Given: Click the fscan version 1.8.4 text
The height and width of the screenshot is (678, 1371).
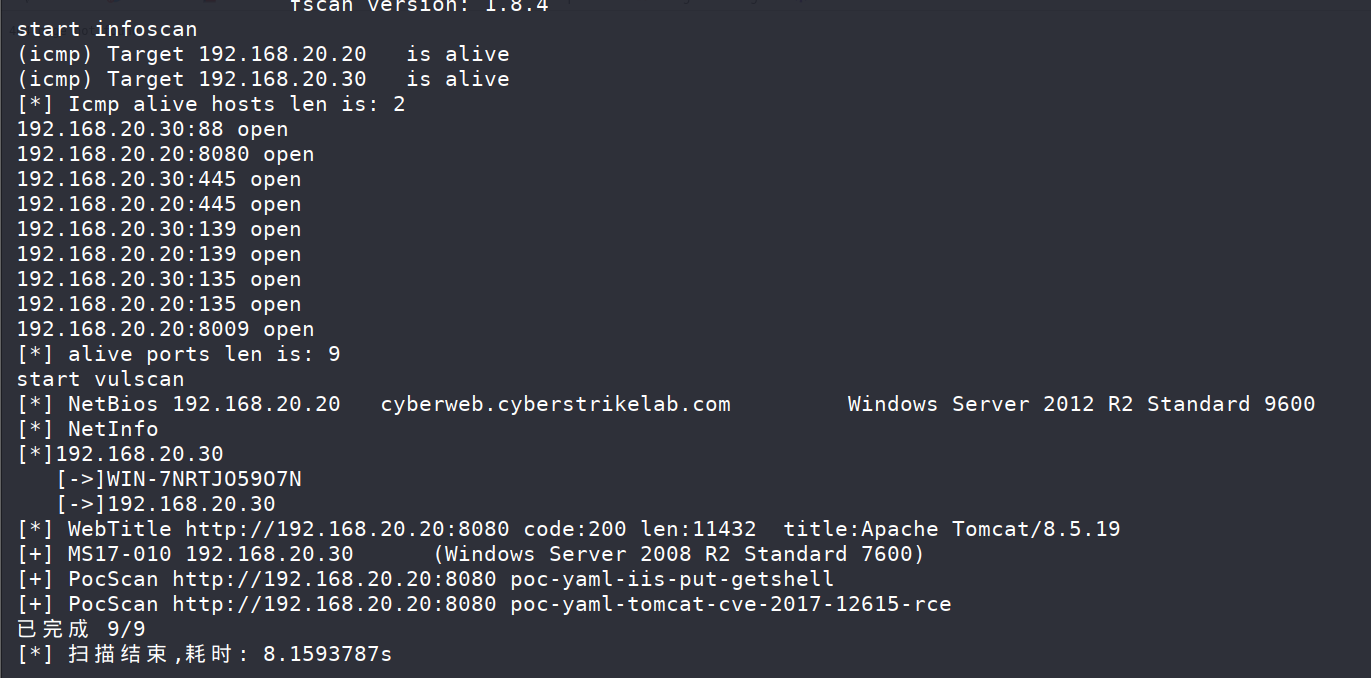Looking at the screenshot, I should coord(419,6).
